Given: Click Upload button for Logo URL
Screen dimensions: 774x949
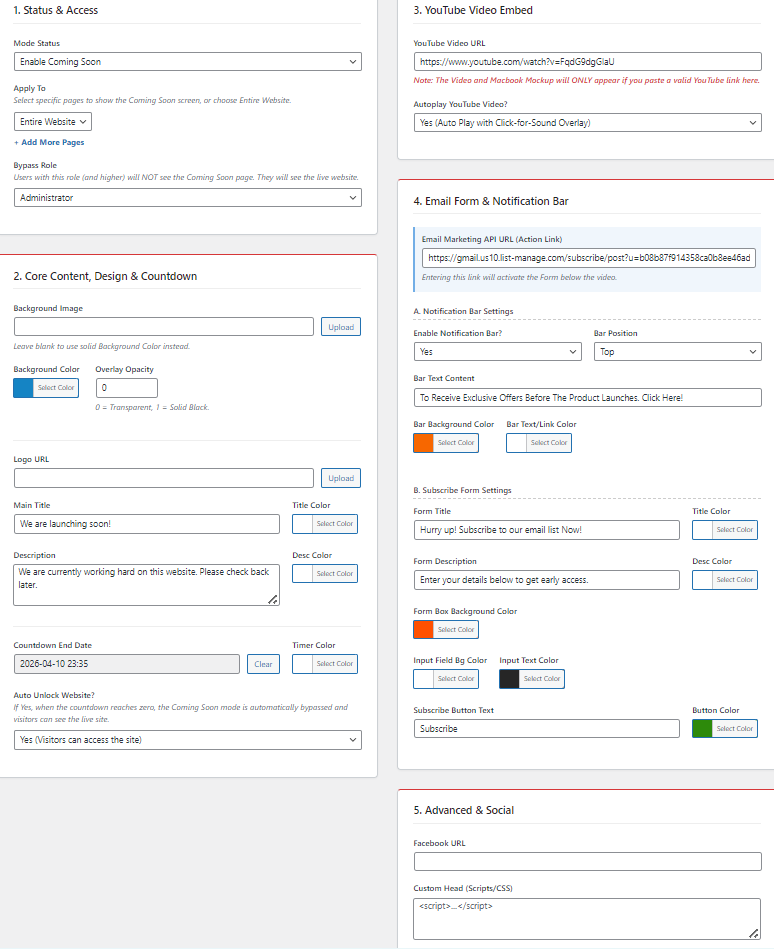Looking at the screenshot, I should point(341,478).
